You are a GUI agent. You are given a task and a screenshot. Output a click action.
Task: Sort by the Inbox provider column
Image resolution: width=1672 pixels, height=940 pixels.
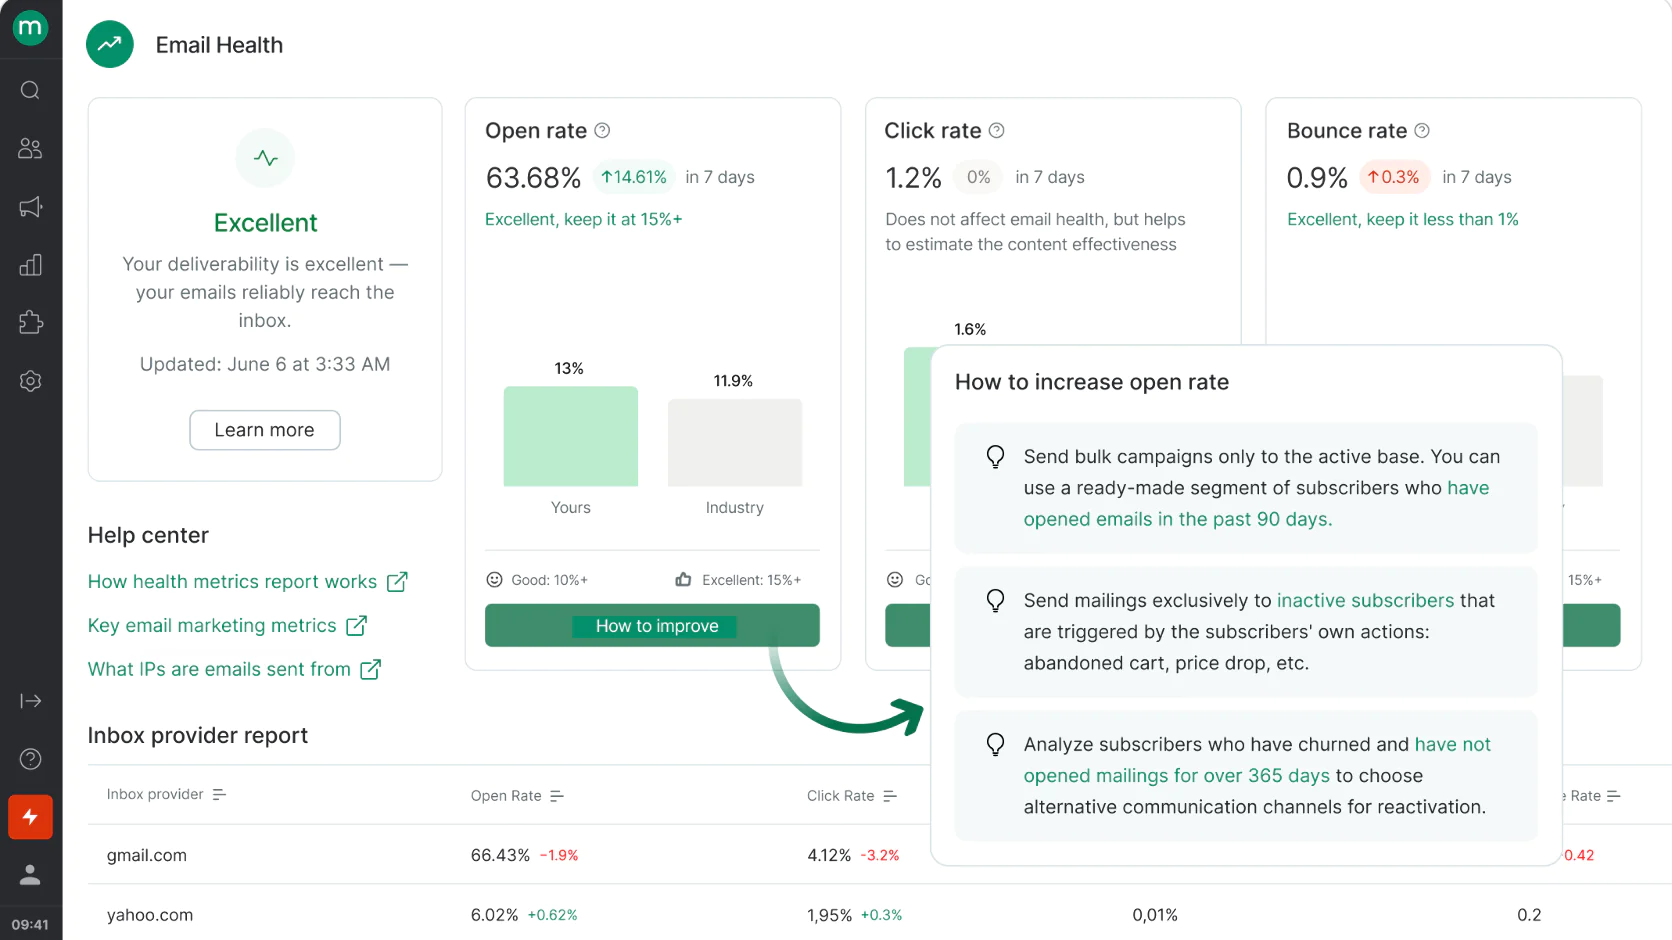tap(219, 795)
